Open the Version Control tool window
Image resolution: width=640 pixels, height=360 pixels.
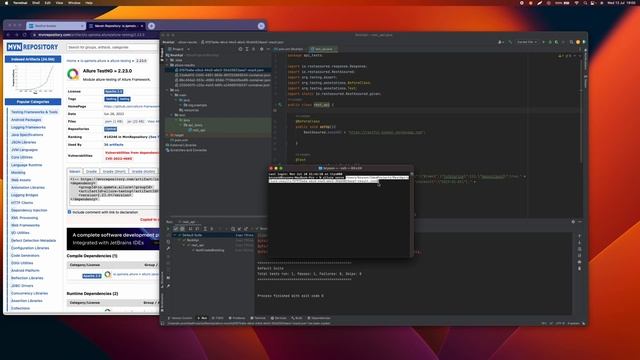(180, 318)
